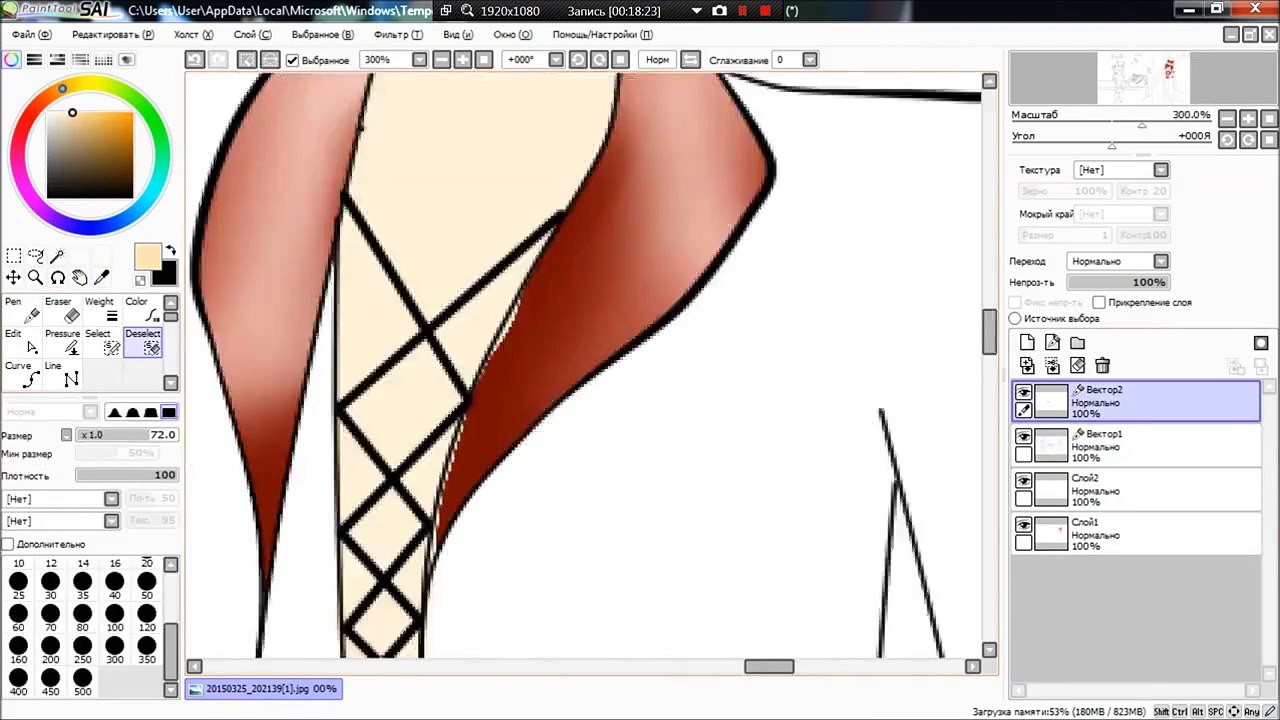Activate the Magic Wand selection tool
This screenshot has height=720, width=1280.
pos(57,257)
